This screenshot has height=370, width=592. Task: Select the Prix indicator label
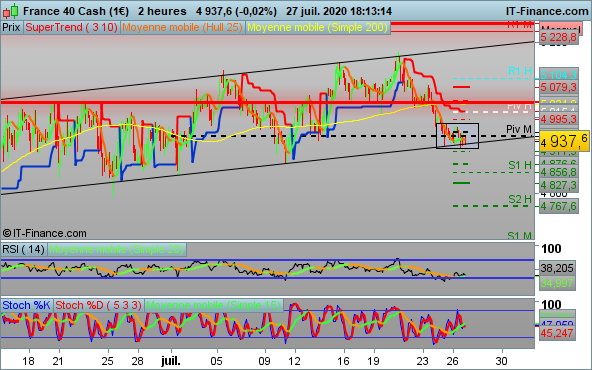tap(11, 28)
